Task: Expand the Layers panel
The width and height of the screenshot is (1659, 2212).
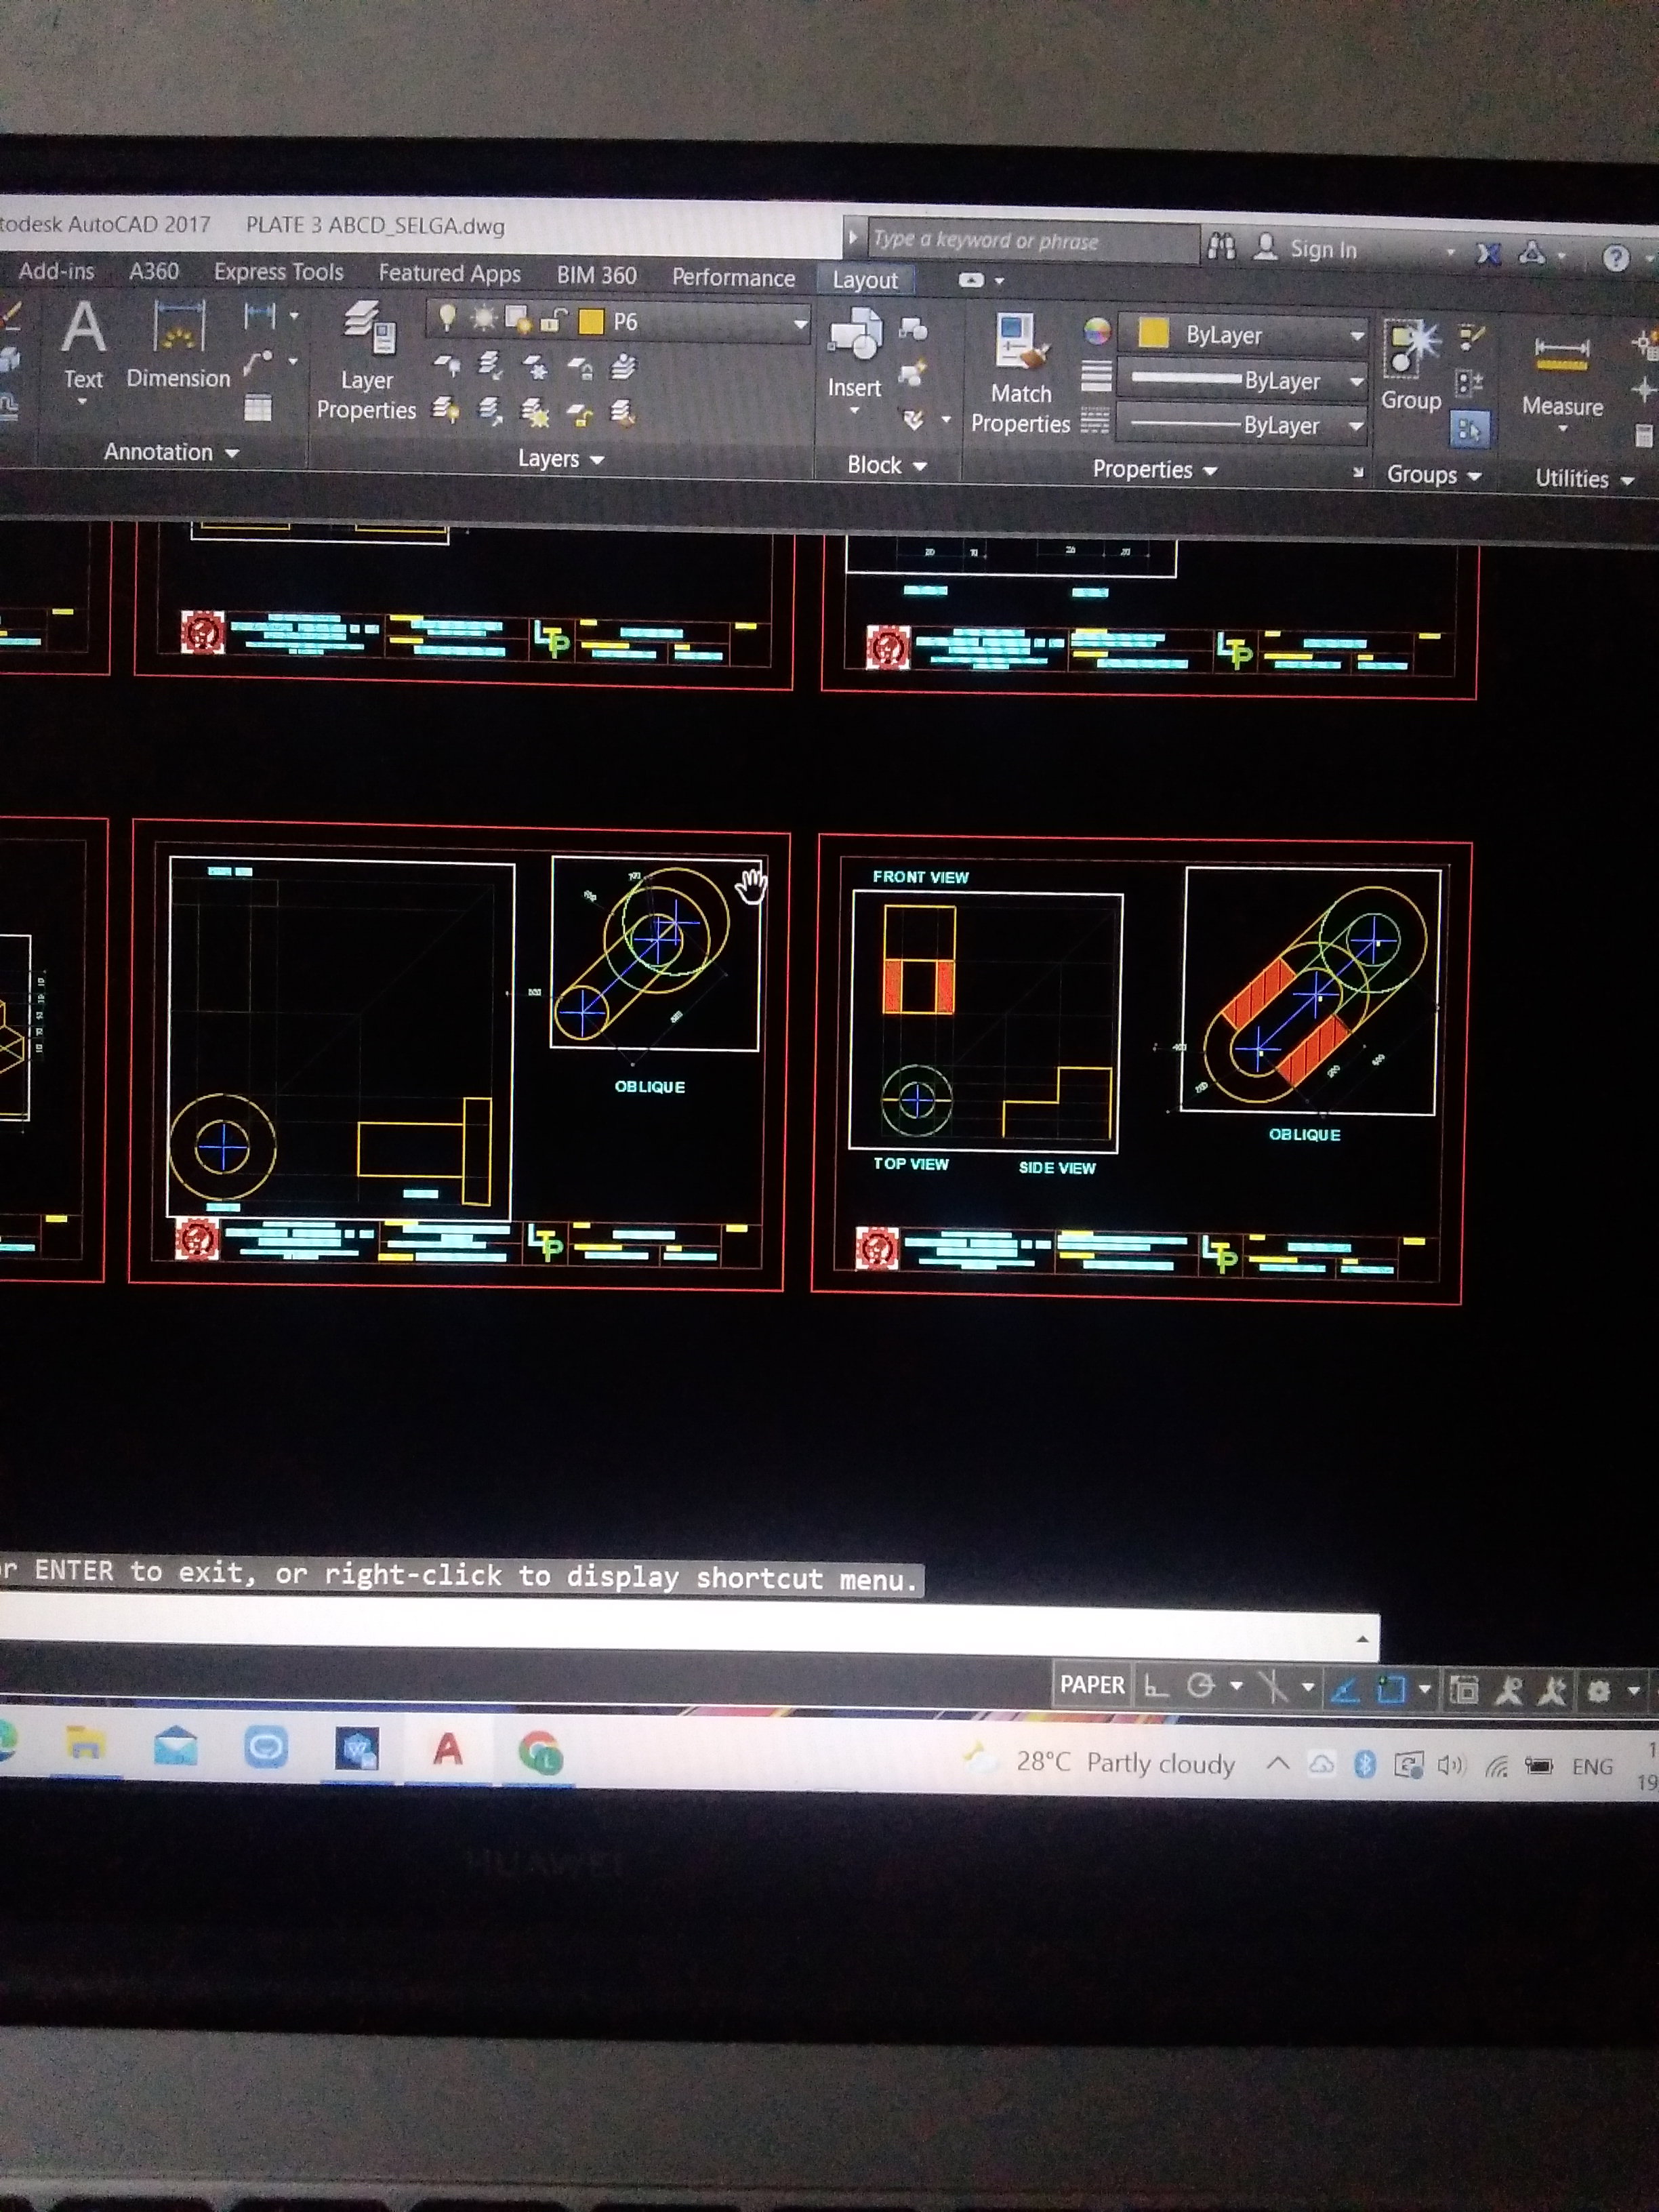Action: click(561, 459)
